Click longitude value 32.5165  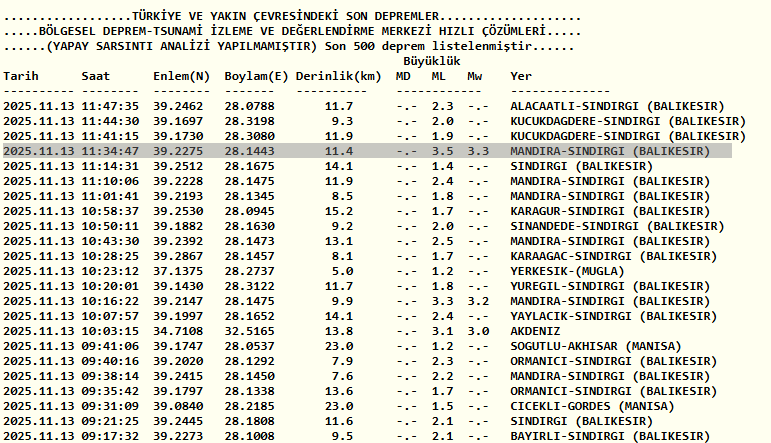tap(249, 331)
